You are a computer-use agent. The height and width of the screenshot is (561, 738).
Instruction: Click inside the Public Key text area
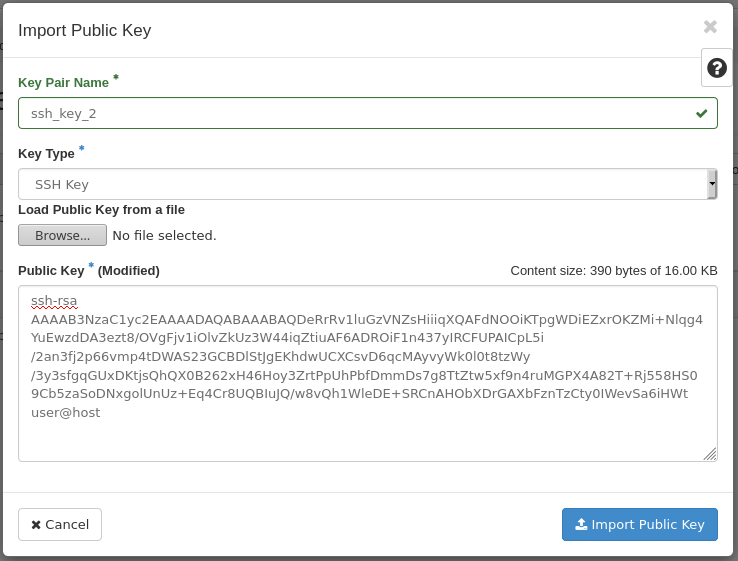[367, 437]
